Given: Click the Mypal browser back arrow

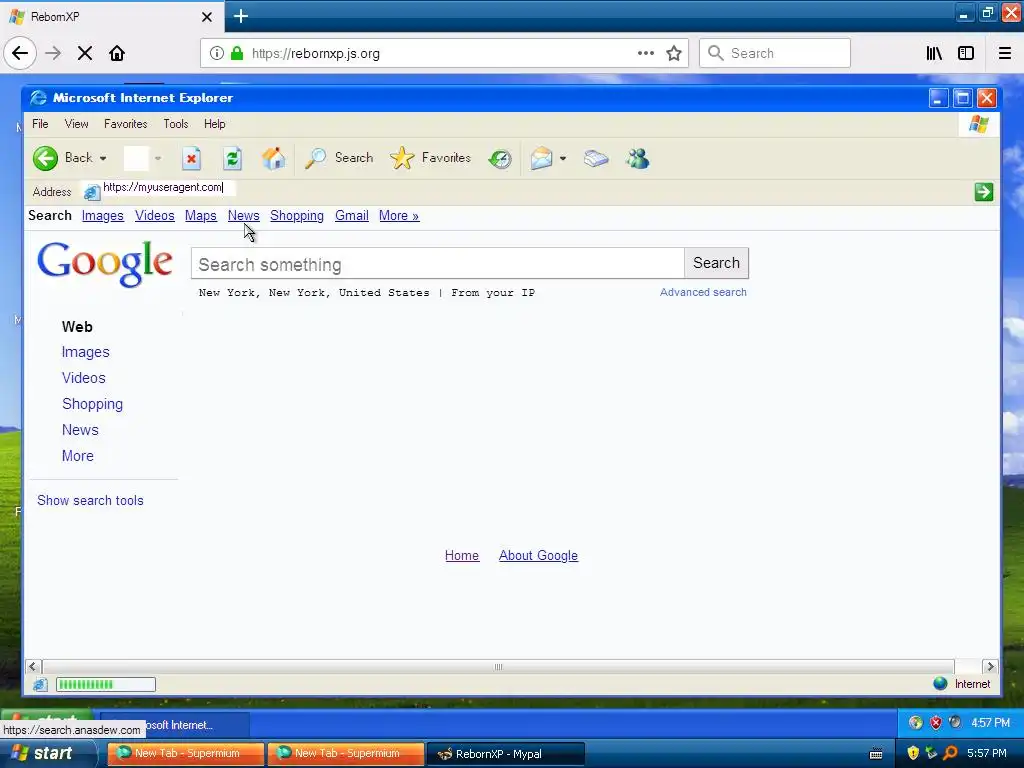Looking at the screenshot, I should click(20, 54).
